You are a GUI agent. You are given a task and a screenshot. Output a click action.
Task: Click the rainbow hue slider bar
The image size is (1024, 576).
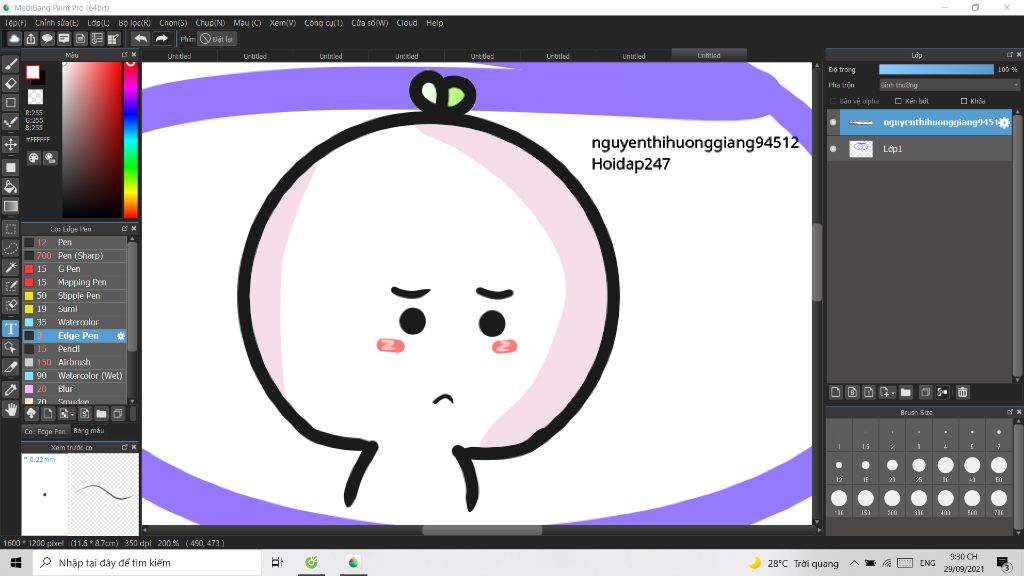pos(131,140)
